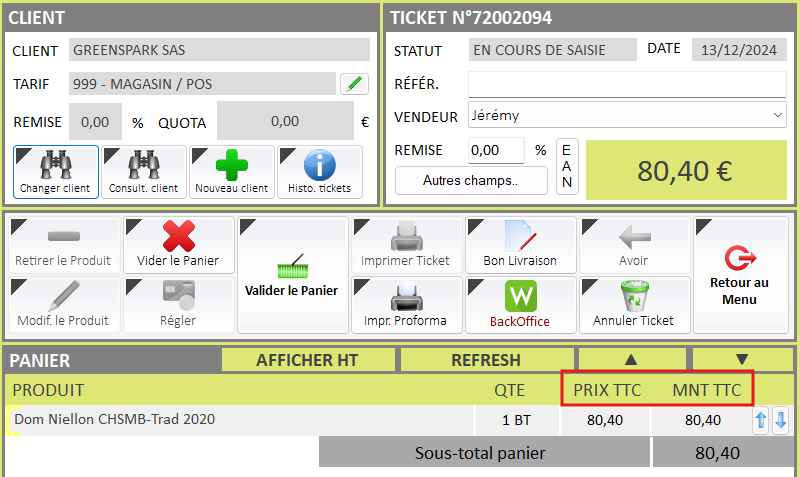800x477 pixels.
Task: Open the BackOffice green W icon
Action: coord(520,297)
